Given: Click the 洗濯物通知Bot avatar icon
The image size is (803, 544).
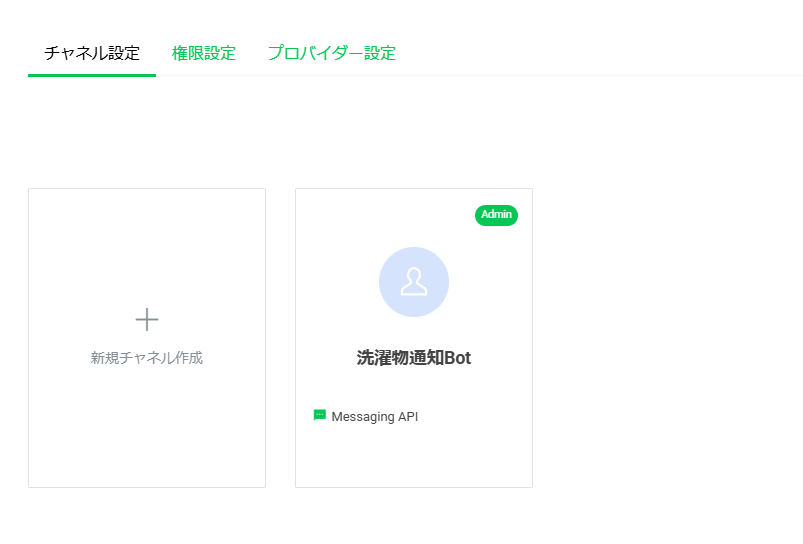Looking at the screenshot, I should coord(414,282).
